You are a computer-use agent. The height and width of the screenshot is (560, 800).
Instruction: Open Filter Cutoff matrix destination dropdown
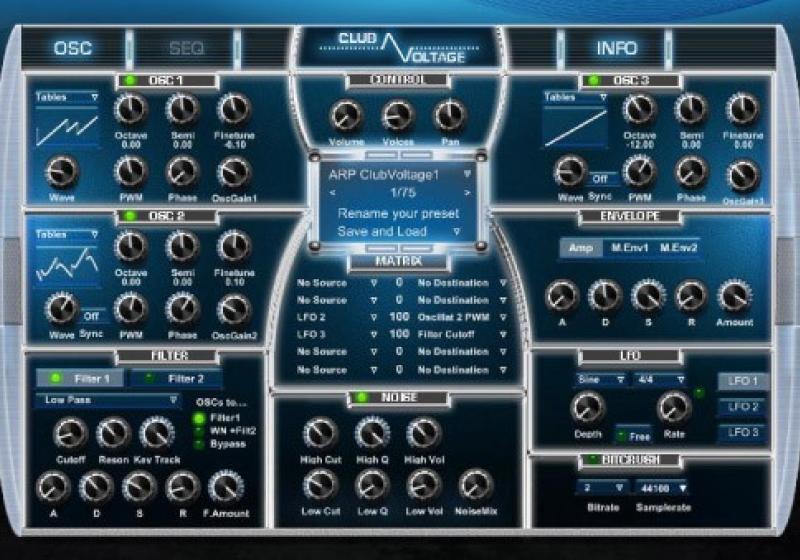[x=462, y=335]
